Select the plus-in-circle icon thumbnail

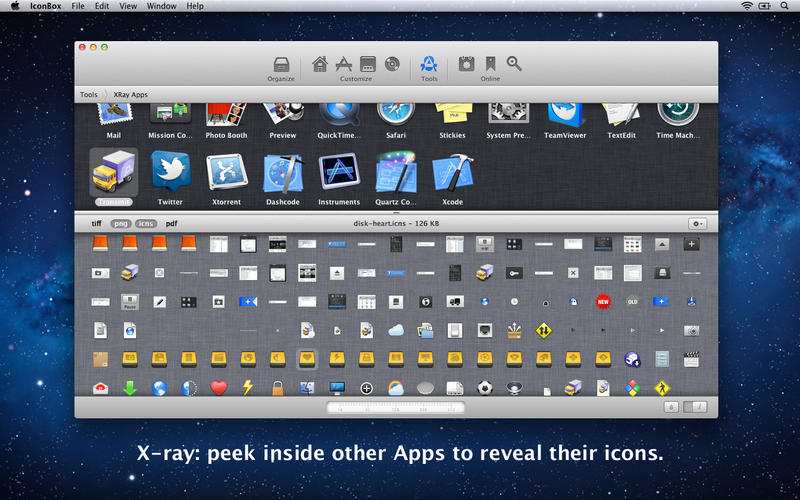click(366, 388)
